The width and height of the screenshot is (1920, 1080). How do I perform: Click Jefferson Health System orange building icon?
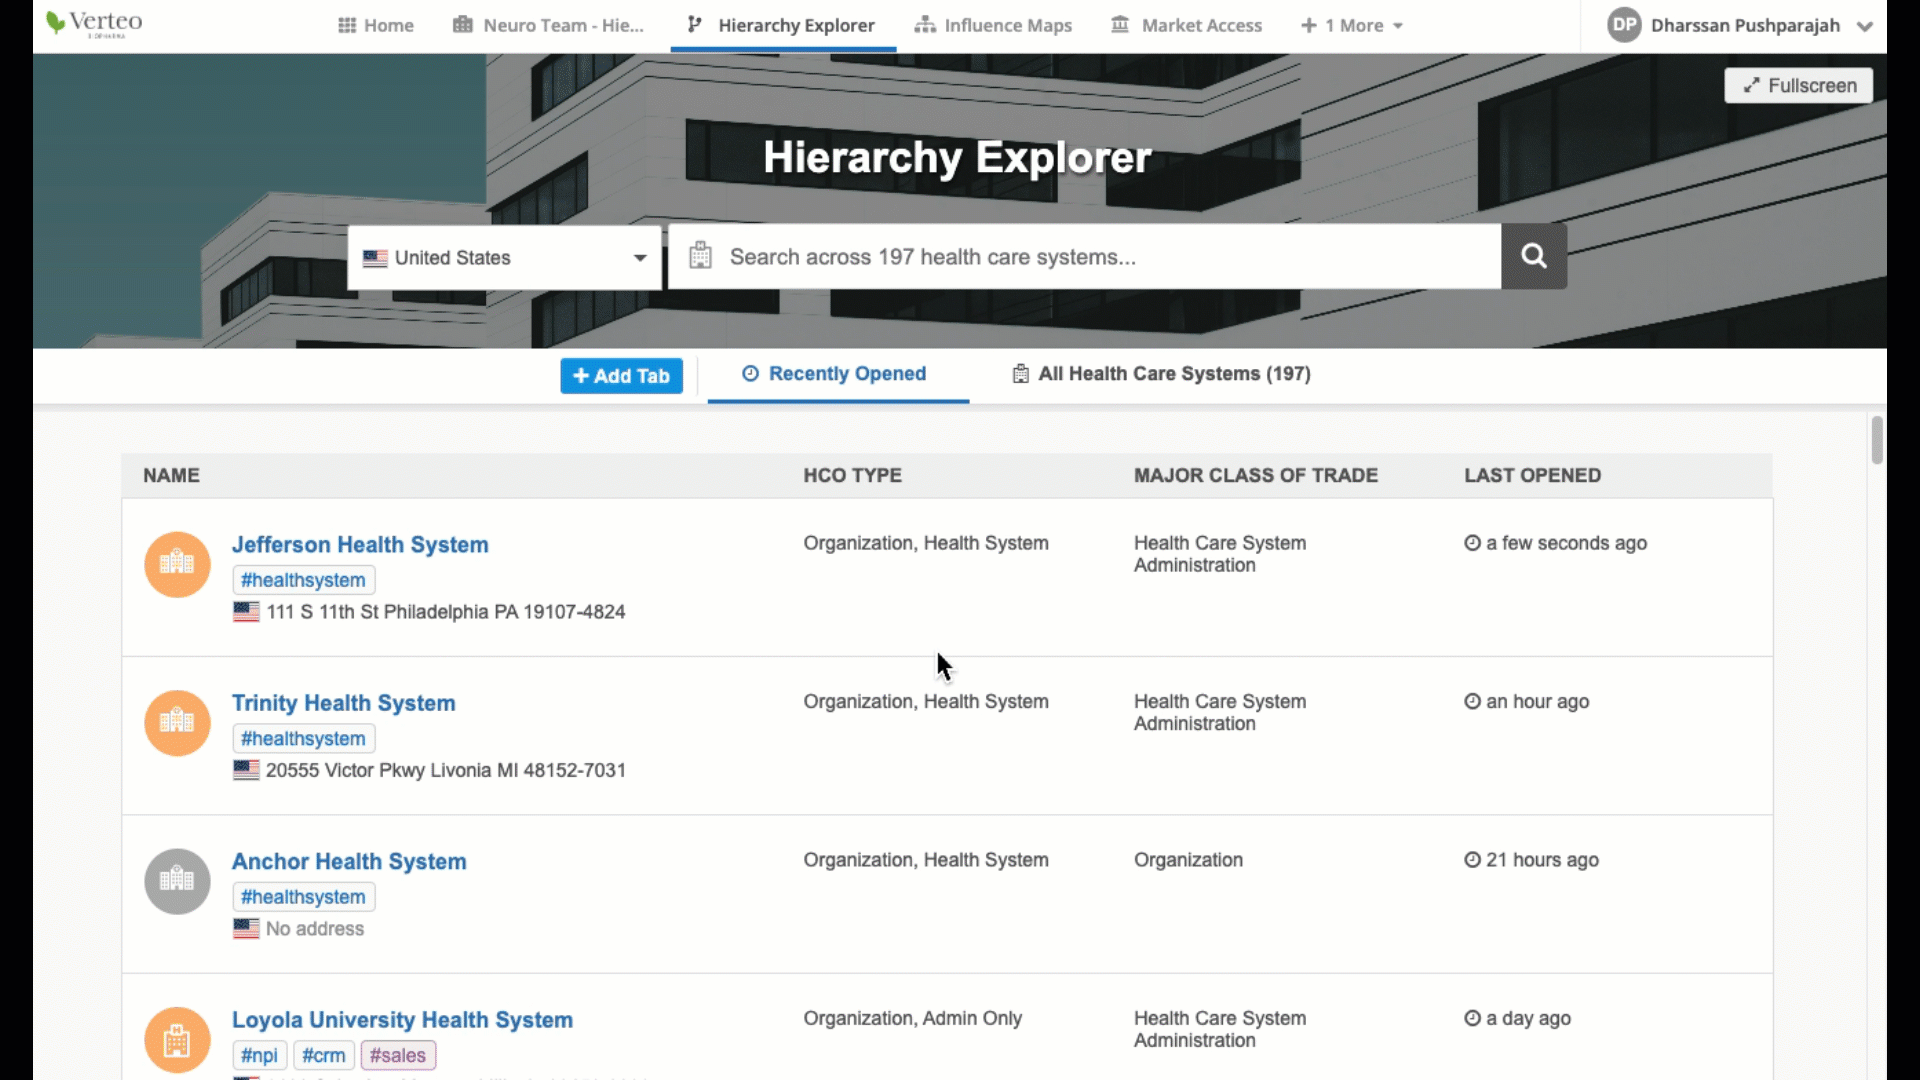(x=177, y=564)
